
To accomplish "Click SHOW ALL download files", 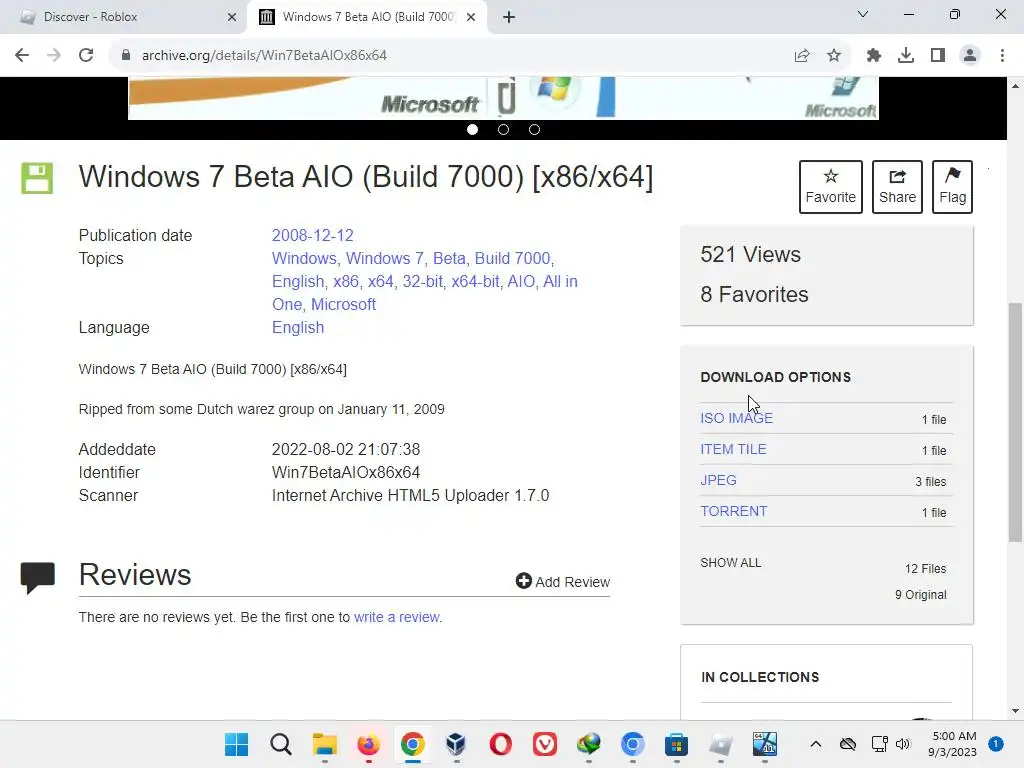I will click(x=731, y=563).
